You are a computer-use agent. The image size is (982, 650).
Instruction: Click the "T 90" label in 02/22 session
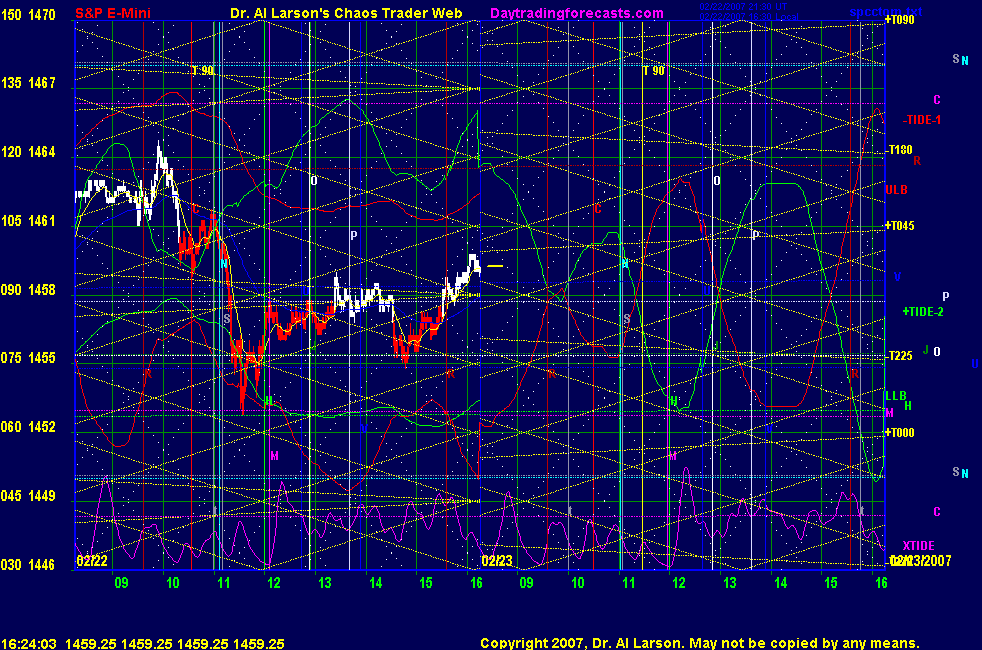(202, 71)
